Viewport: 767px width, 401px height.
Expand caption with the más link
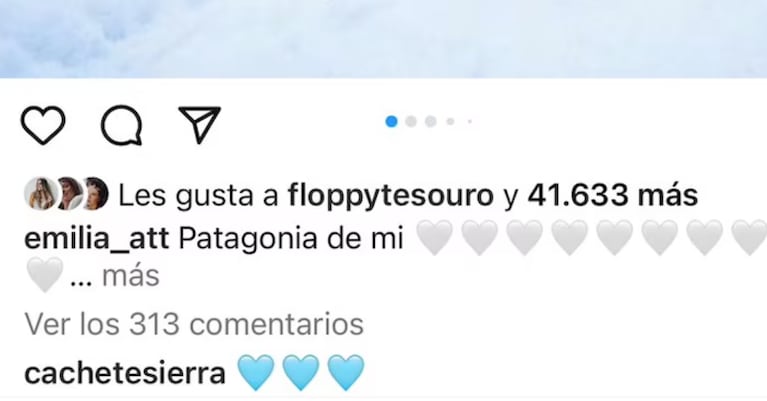[131, 276]
